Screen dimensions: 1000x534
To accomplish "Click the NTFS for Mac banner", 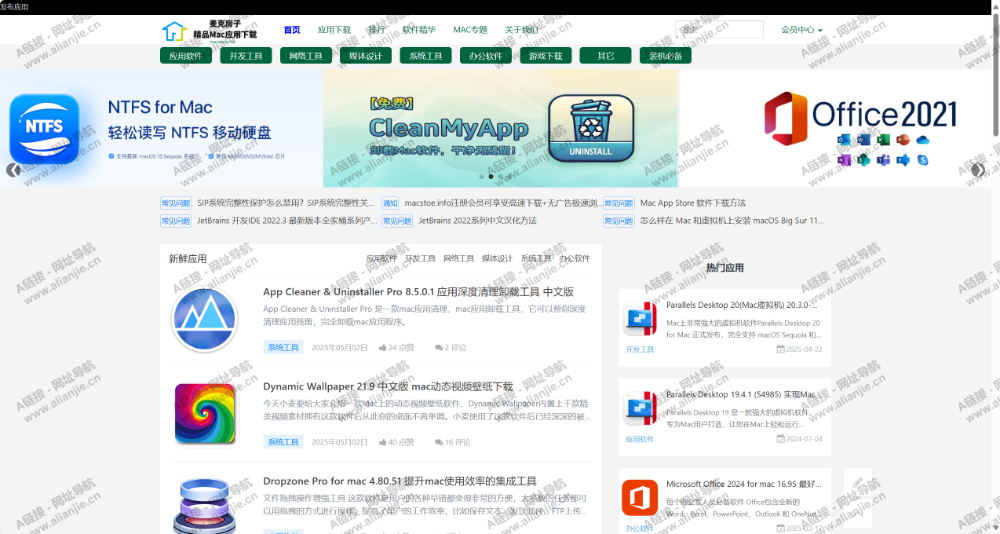I will (x=161, y=128).
